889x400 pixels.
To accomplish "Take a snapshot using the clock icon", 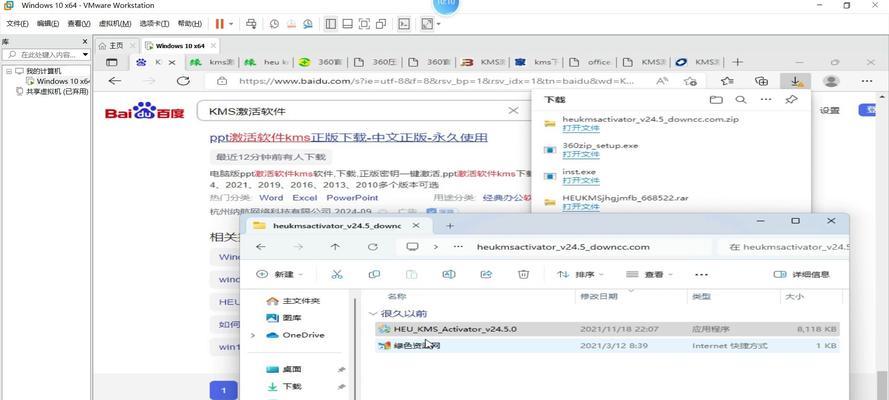I will click(274, 24).
